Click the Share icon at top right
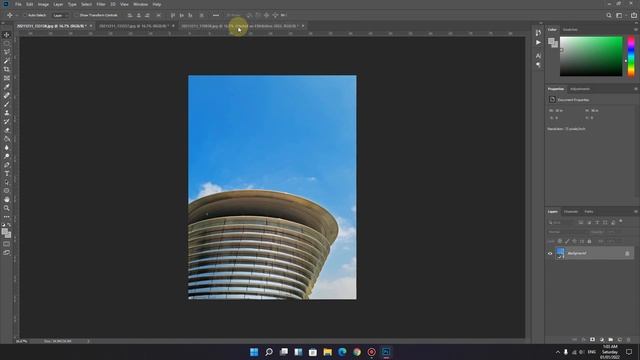 click(633, 15)
